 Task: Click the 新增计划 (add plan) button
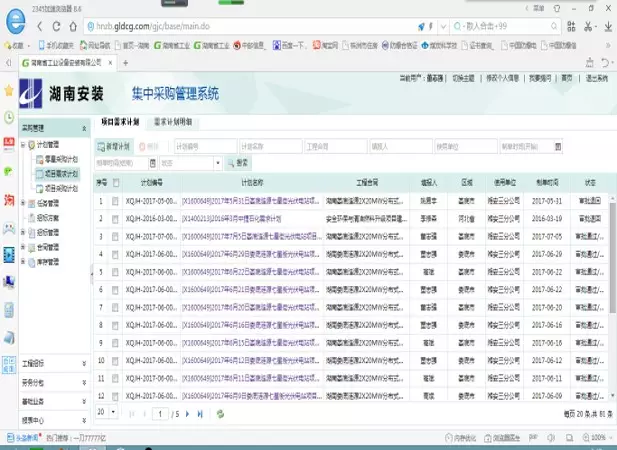pos(115,146)
